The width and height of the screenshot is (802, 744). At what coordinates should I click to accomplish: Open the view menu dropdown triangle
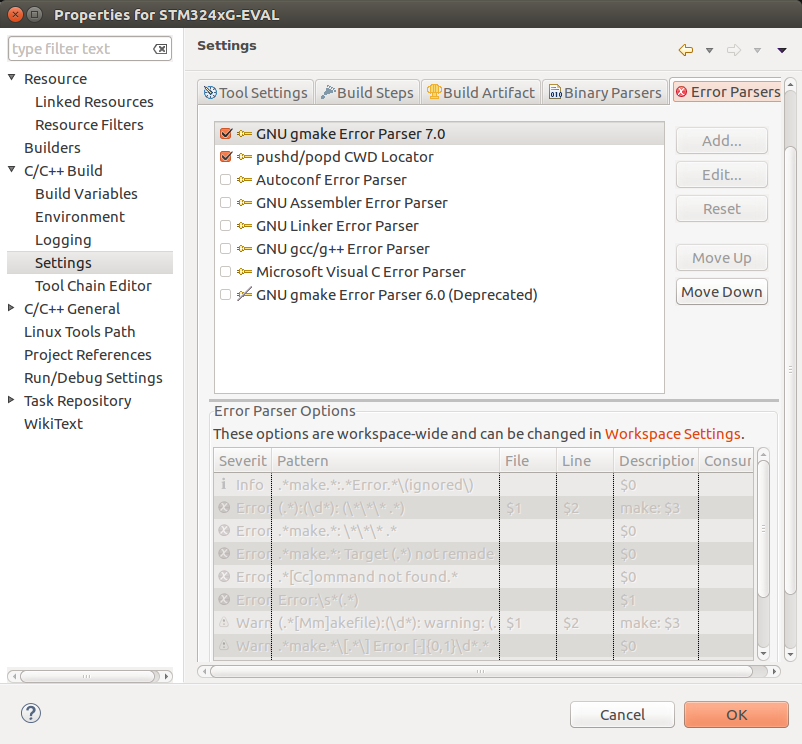coord(782,50)
